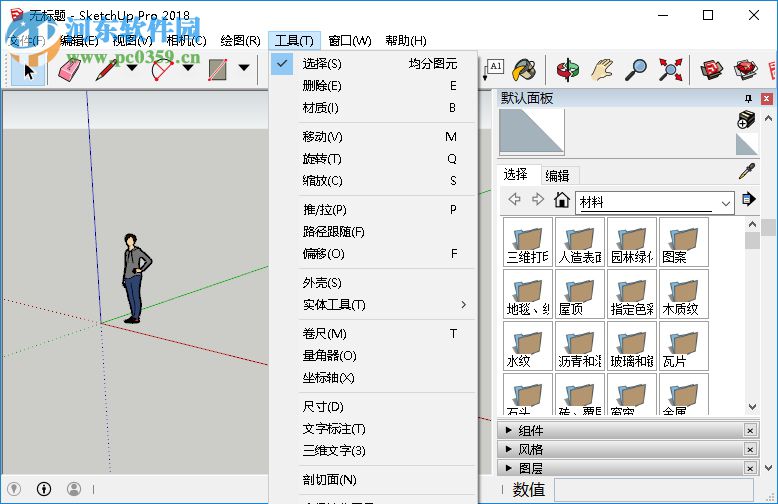Screen dimensions: 778x504
Task: Select the Pencil line tool
Action: [x=106, y=70]
